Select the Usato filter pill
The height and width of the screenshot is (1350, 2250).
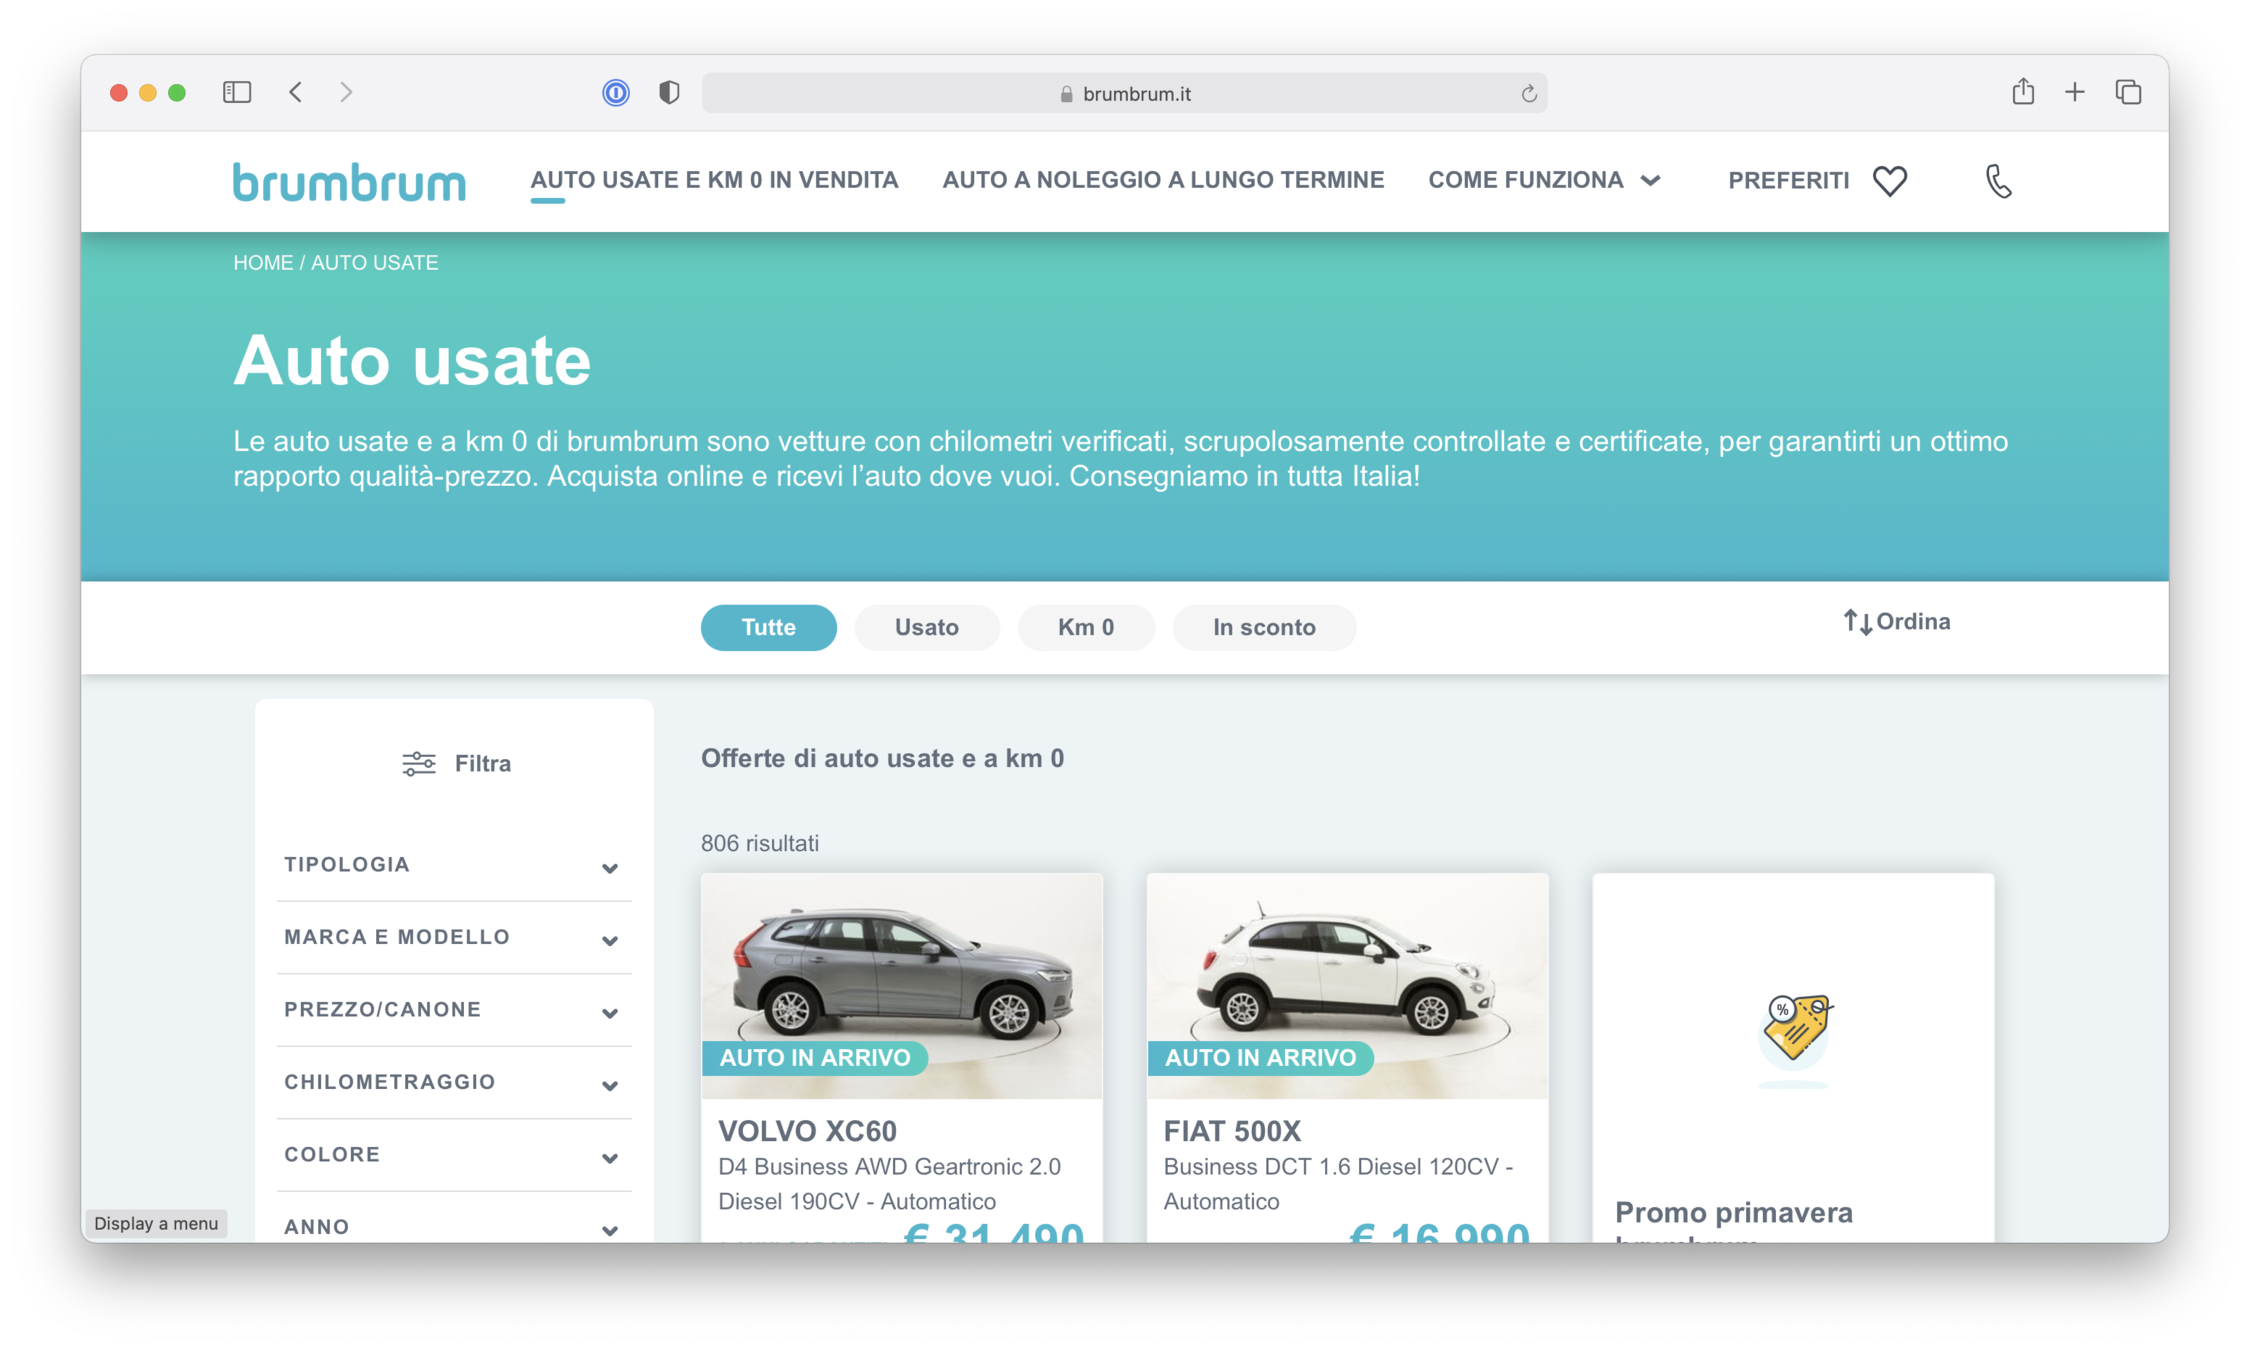click(926, 627)
